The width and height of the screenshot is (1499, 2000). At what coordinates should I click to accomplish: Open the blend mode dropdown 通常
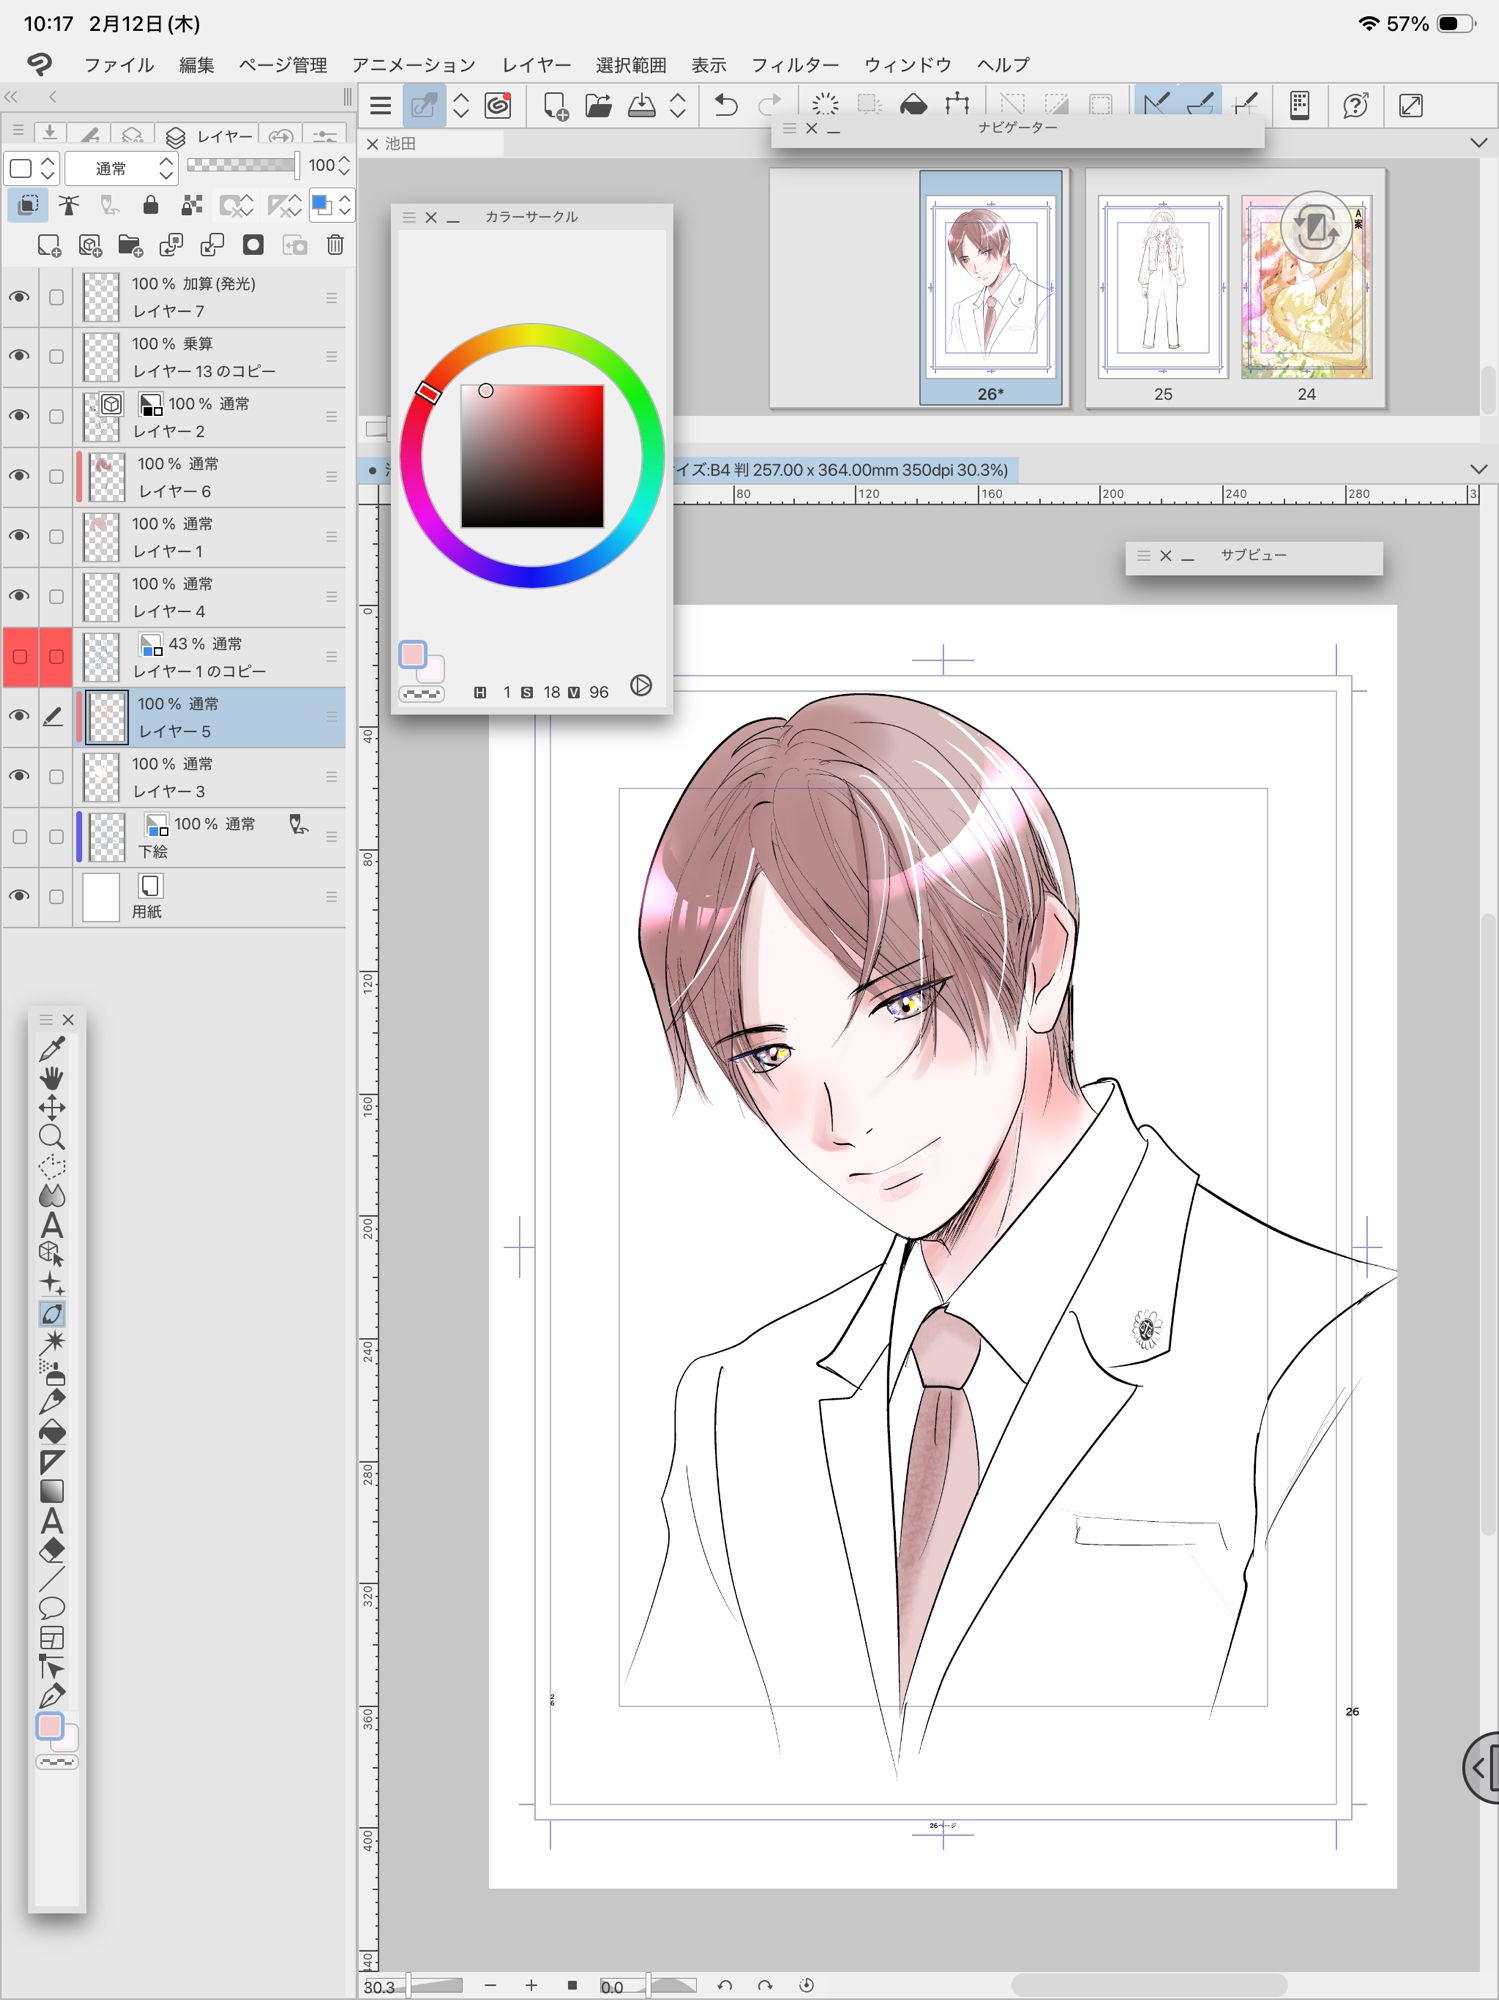click(x=121, y=168)
